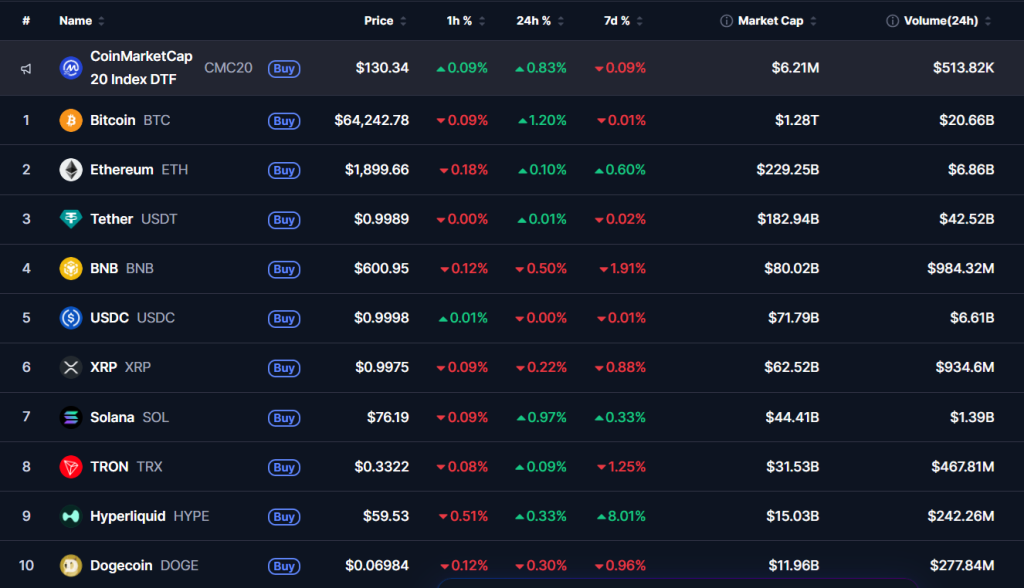
Task: Click Buy button for Hyperliquid
Action: point(284,517)
